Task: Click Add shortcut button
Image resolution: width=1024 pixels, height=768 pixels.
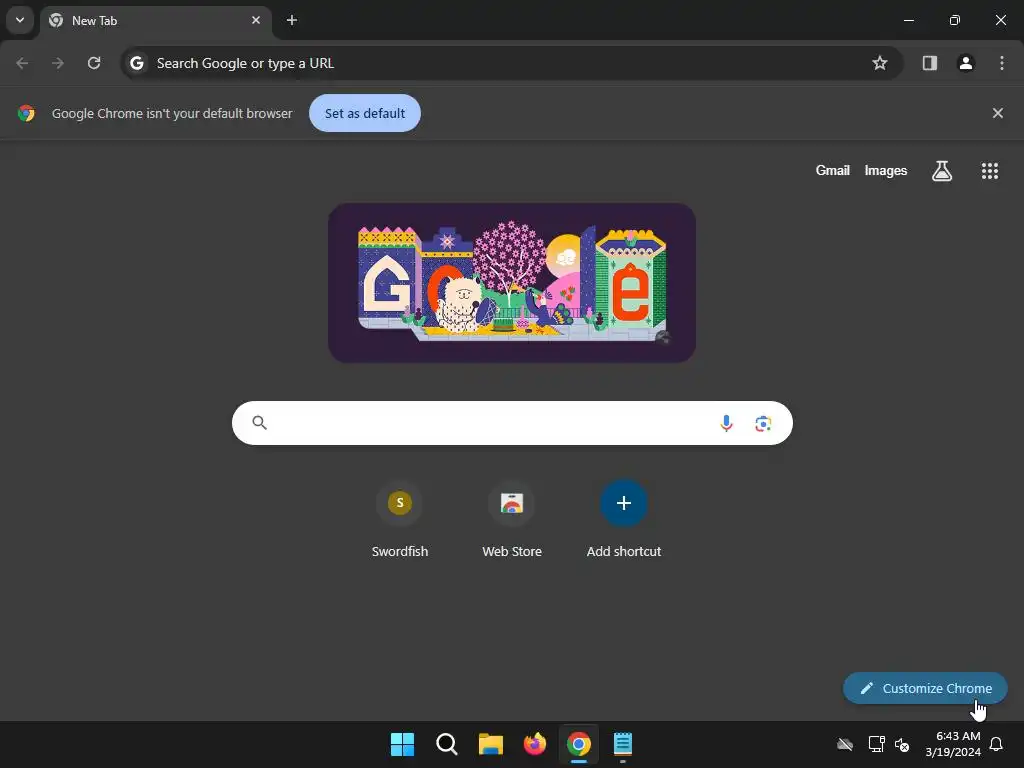Action: [624, 520]
